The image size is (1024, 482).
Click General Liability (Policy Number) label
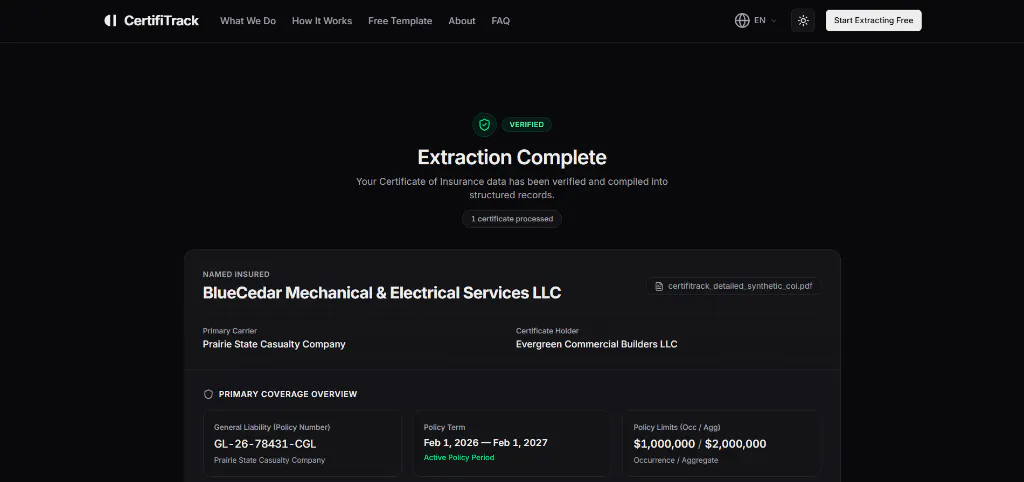coord(272,427)
